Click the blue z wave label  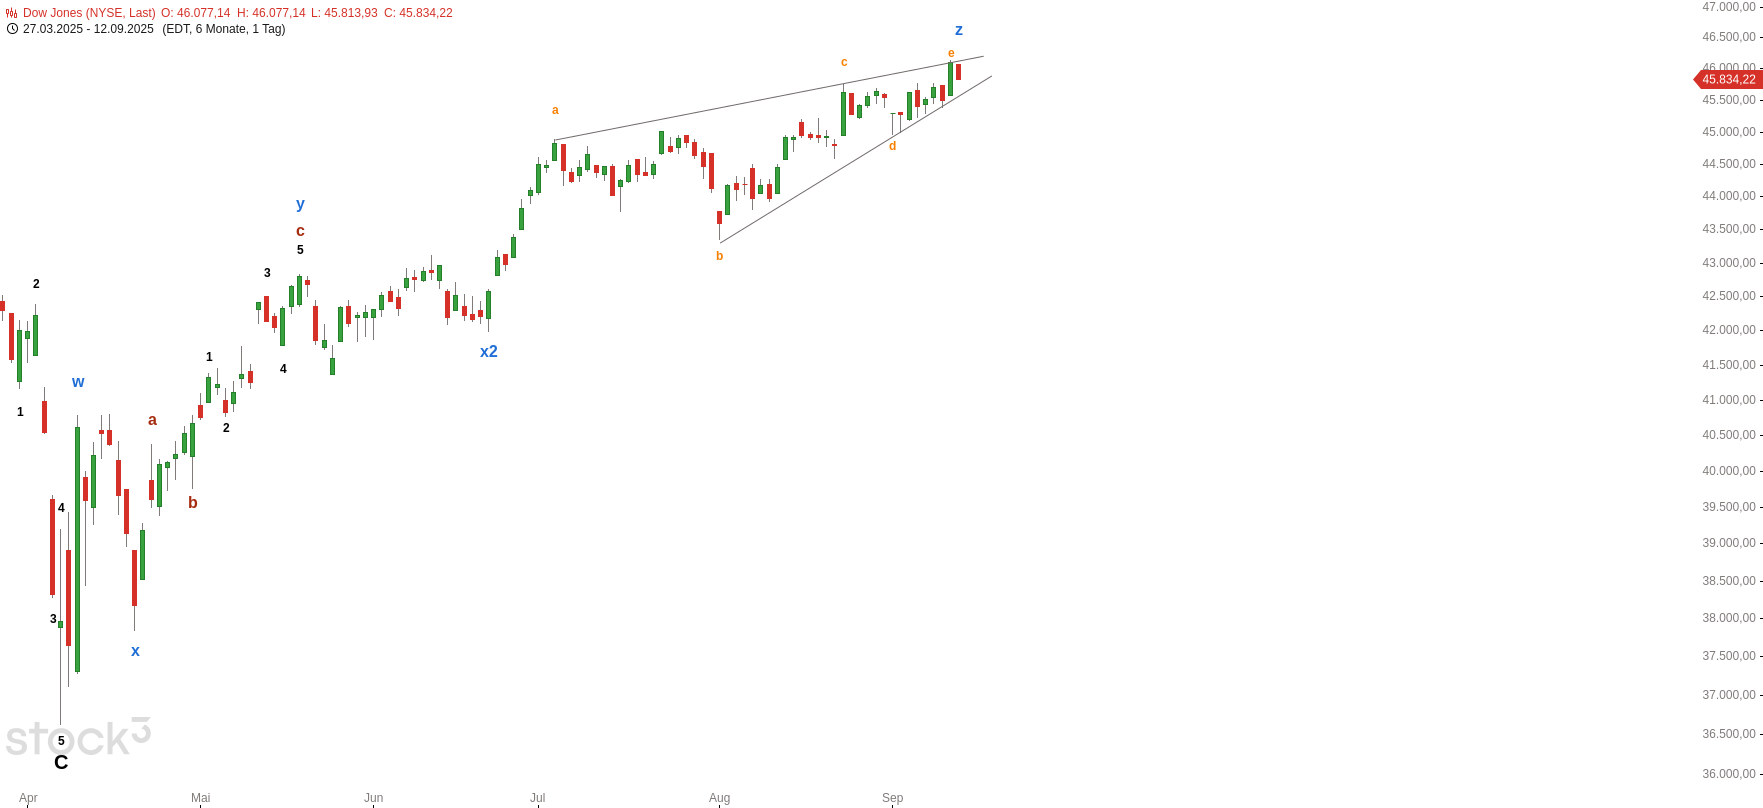click(959, 30)
